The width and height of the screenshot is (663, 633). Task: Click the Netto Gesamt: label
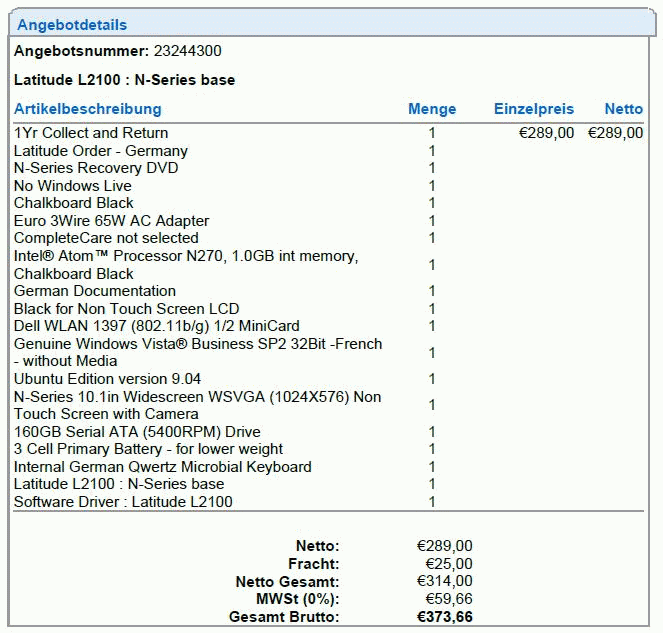(x=288, y=582)
